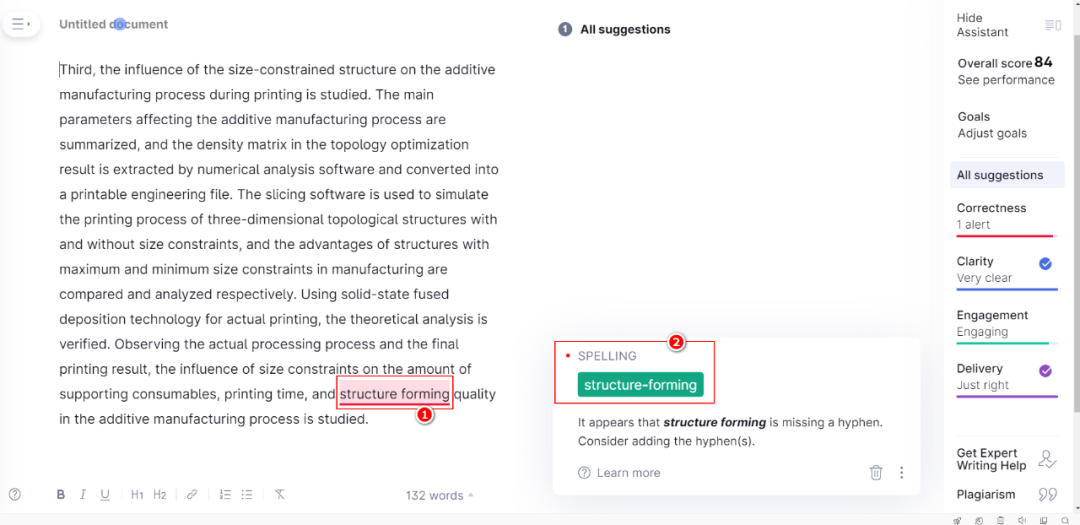Select the Correctness category
Screen dimensions: 1080x525
click(1005, 216)
